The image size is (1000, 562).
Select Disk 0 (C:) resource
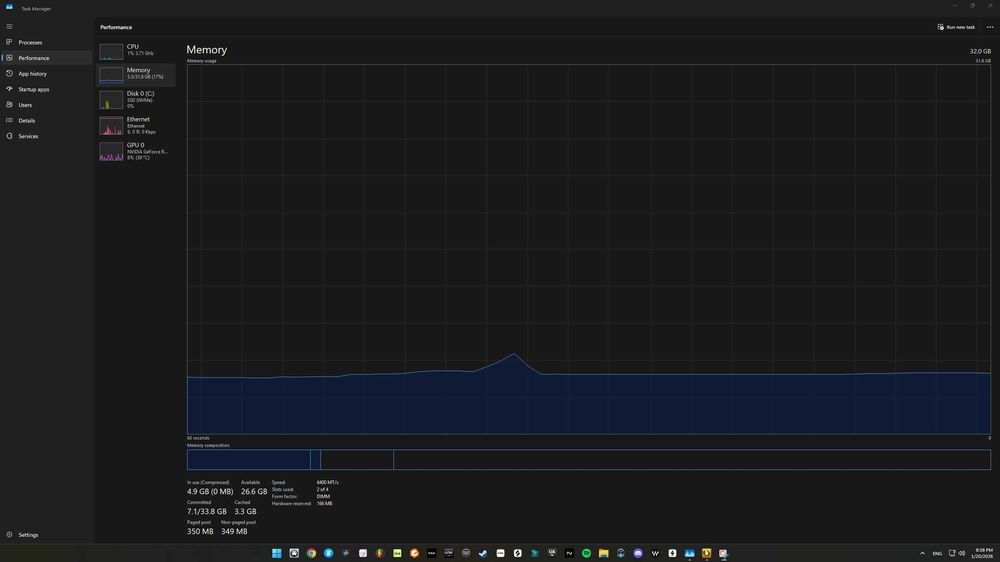[136, 100]
